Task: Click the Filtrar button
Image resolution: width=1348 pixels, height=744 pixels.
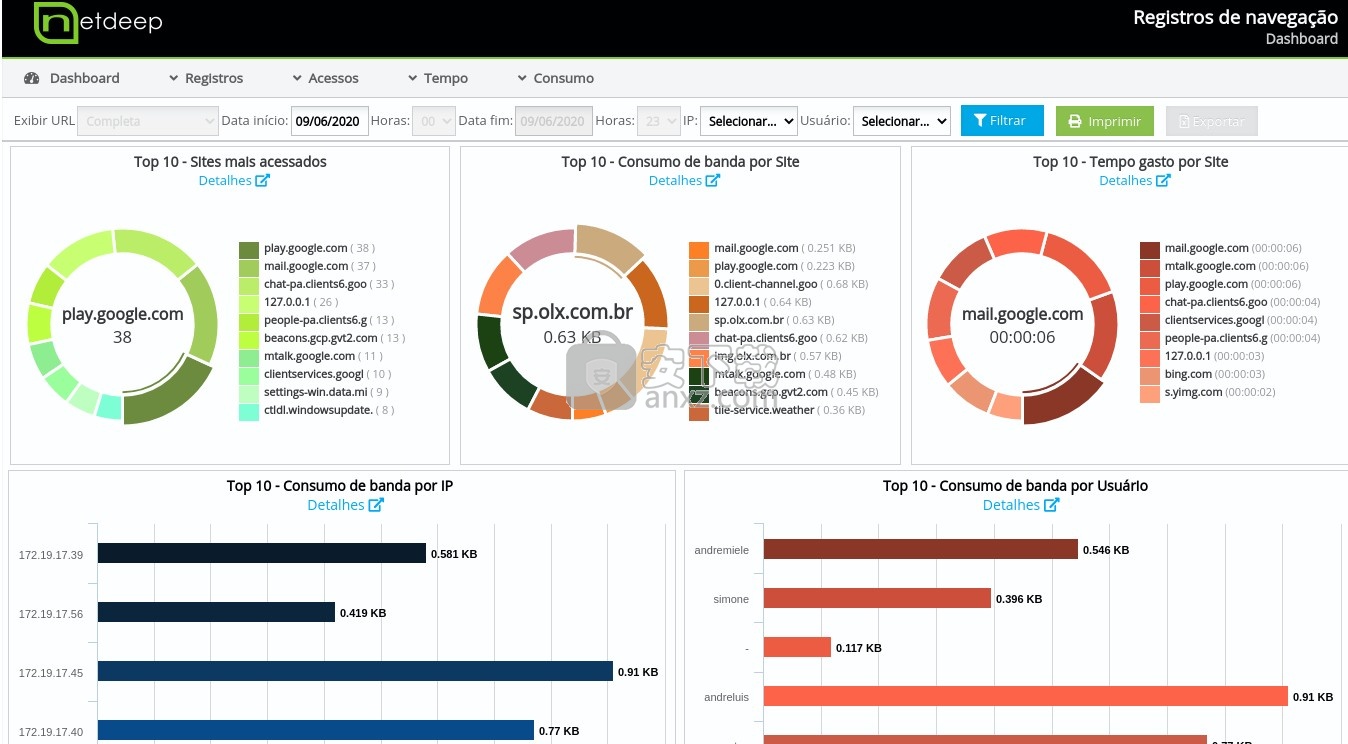Action: 1002,120
